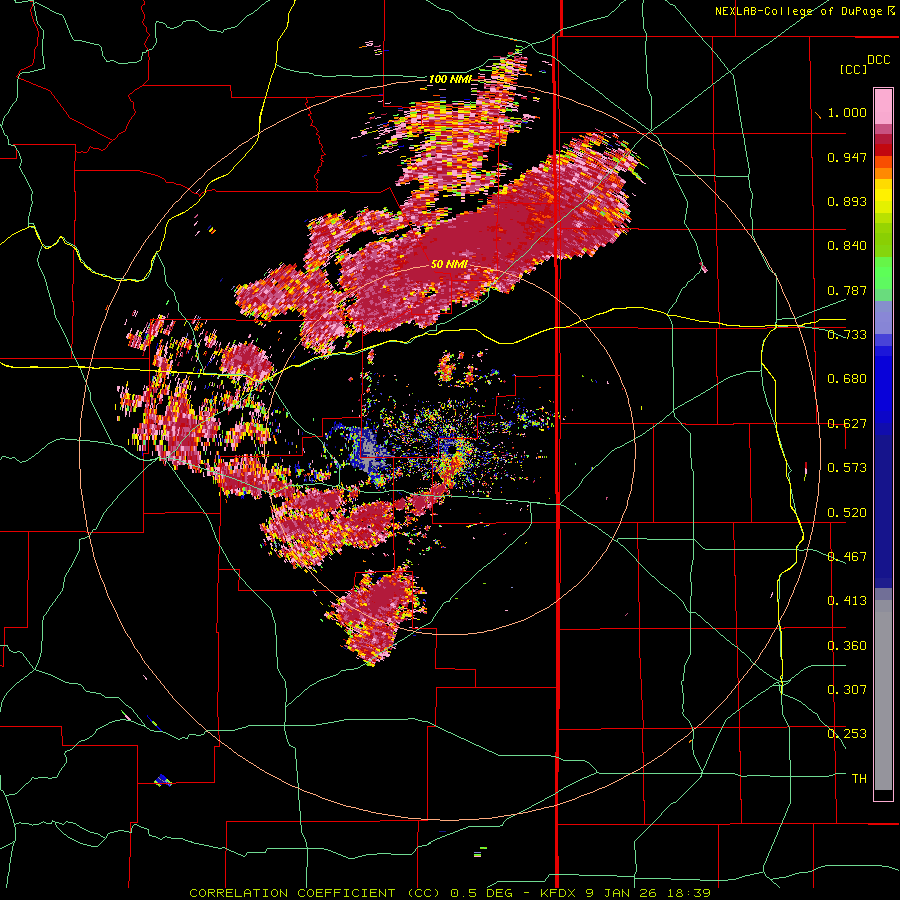900x900 pixels.
Task: Click the 100 NMI range ring label
Action: [449, 79]
